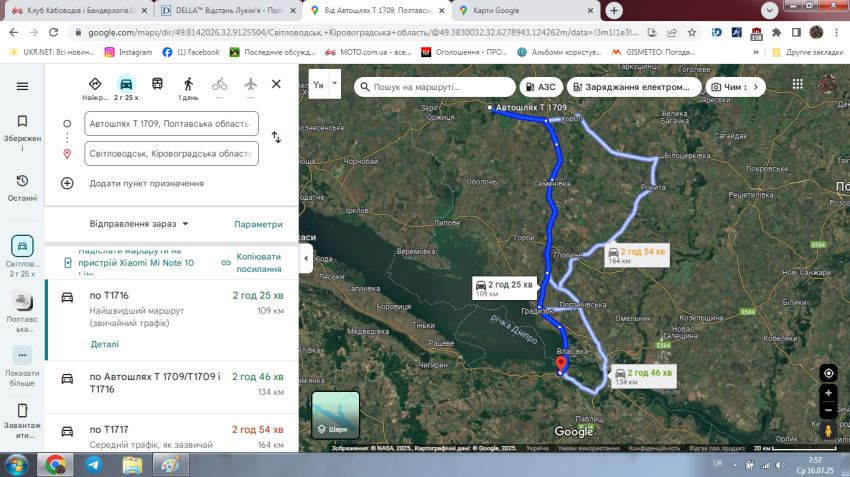Image resolution: width=850 pixels, height=477 pixels.
Task: Select driving travel mode
Action: click(126, 84)
